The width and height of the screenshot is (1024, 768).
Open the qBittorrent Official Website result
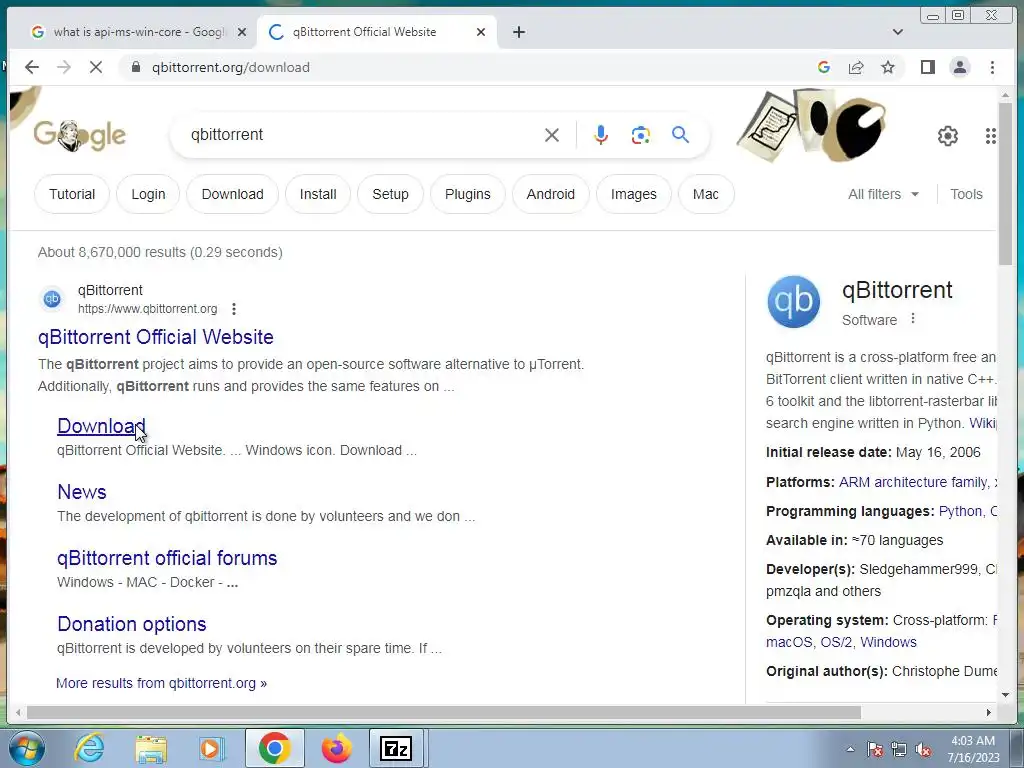155,337
